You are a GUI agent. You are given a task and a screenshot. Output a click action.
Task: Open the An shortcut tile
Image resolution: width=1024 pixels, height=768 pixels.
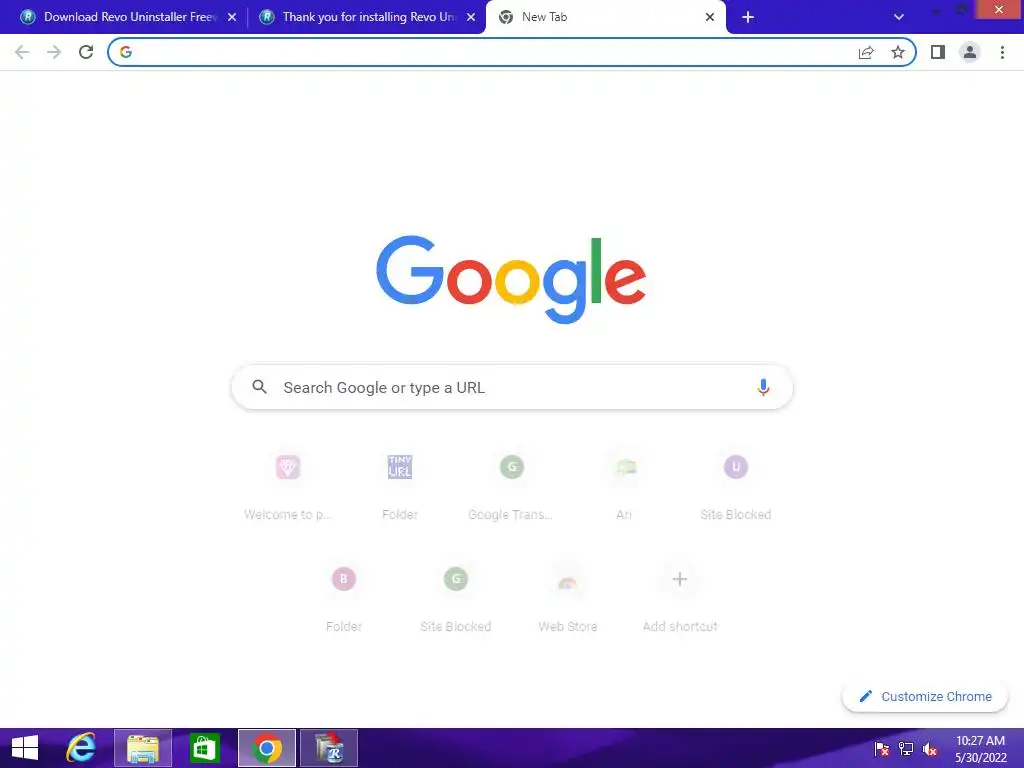coord(624,487)
